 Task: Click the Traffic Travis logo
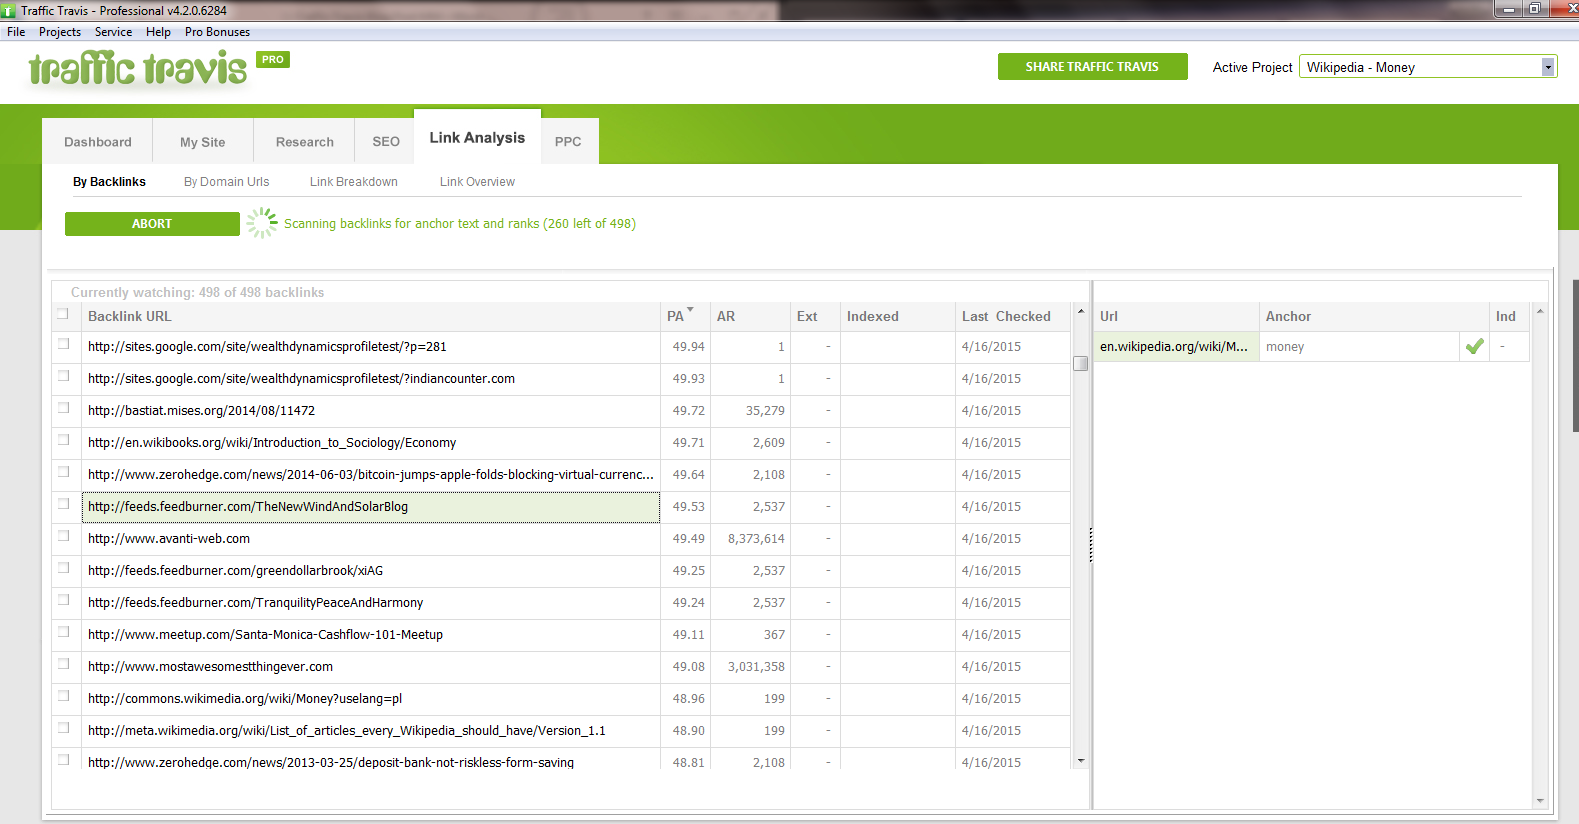pos(137,68)
